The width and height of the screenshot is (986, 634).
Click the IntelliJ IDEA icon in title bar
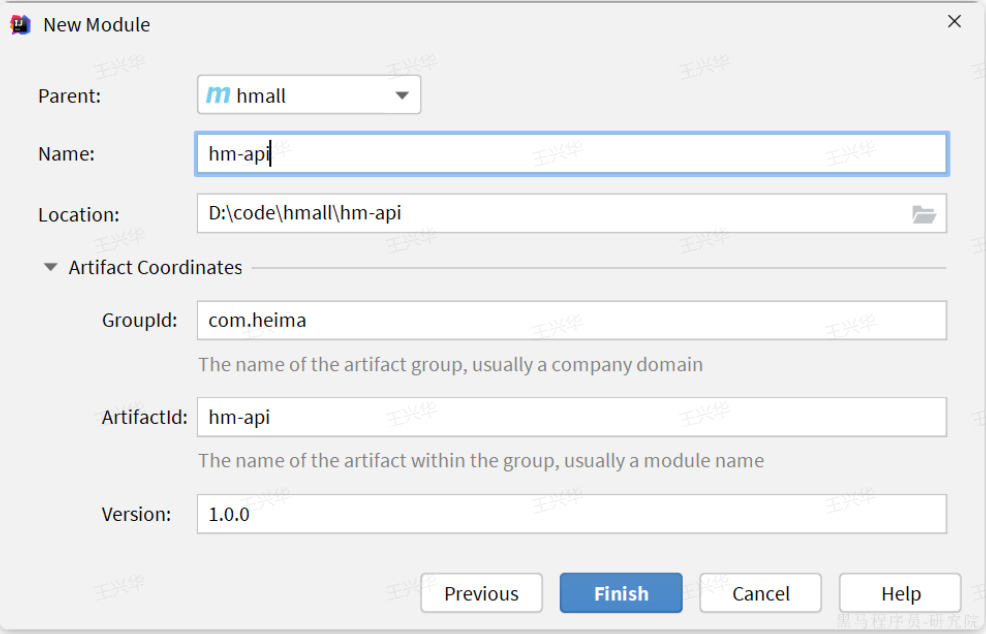click(20, 25)
